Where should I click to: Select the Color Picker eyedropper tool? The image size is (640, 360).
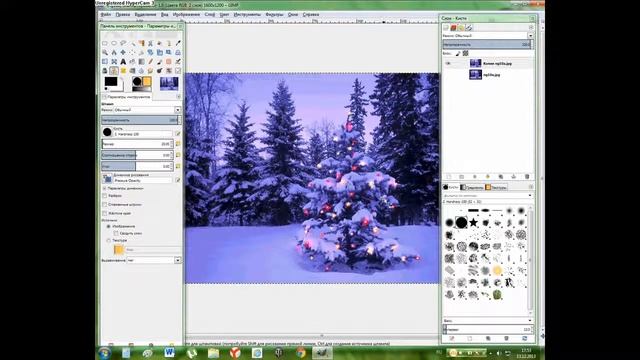click(178, 43)
